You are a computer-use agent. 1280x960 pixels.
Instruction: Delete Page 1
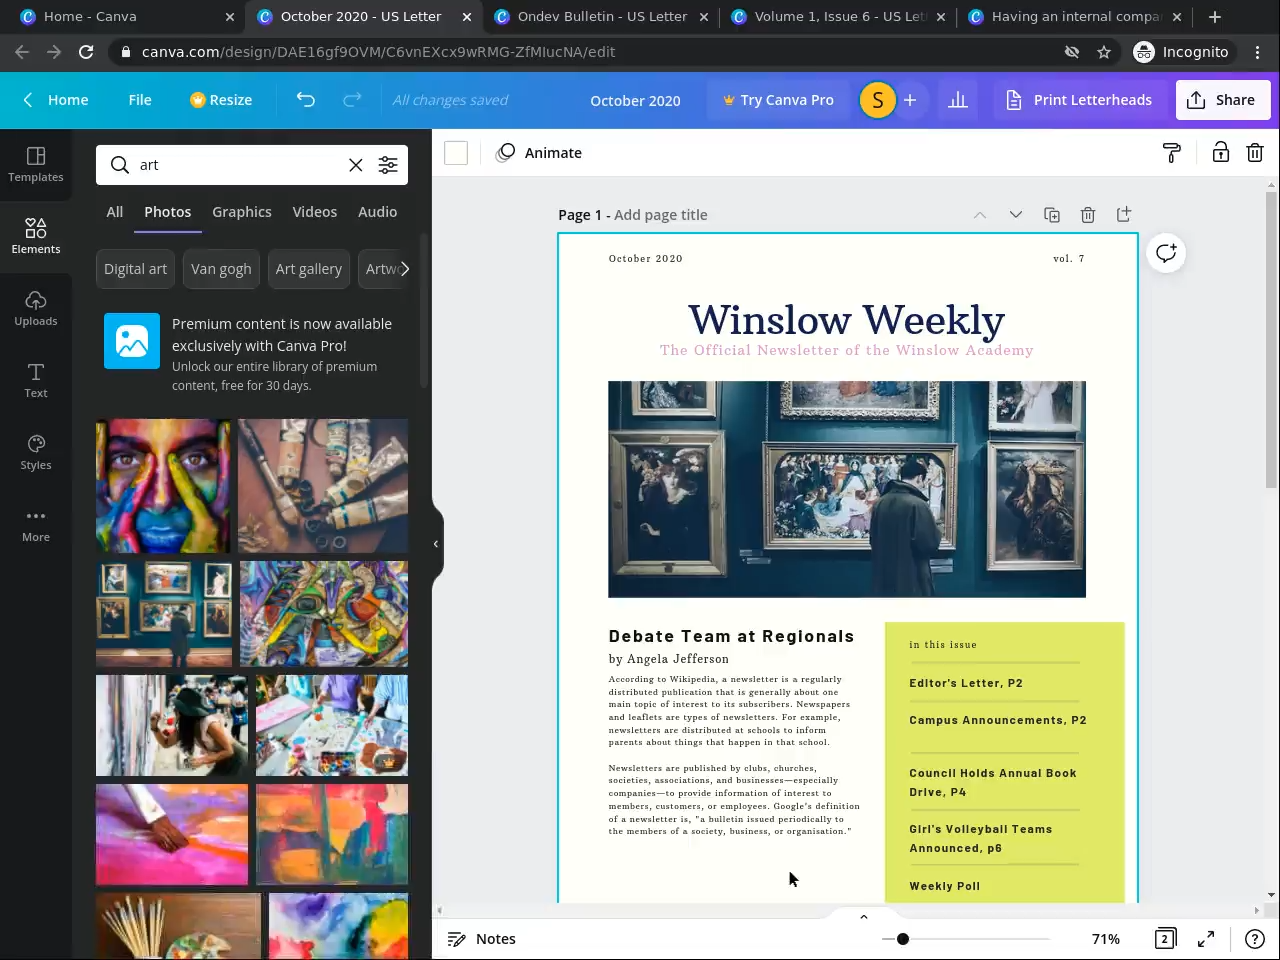pyautogui.click(x=1088, y=215)
